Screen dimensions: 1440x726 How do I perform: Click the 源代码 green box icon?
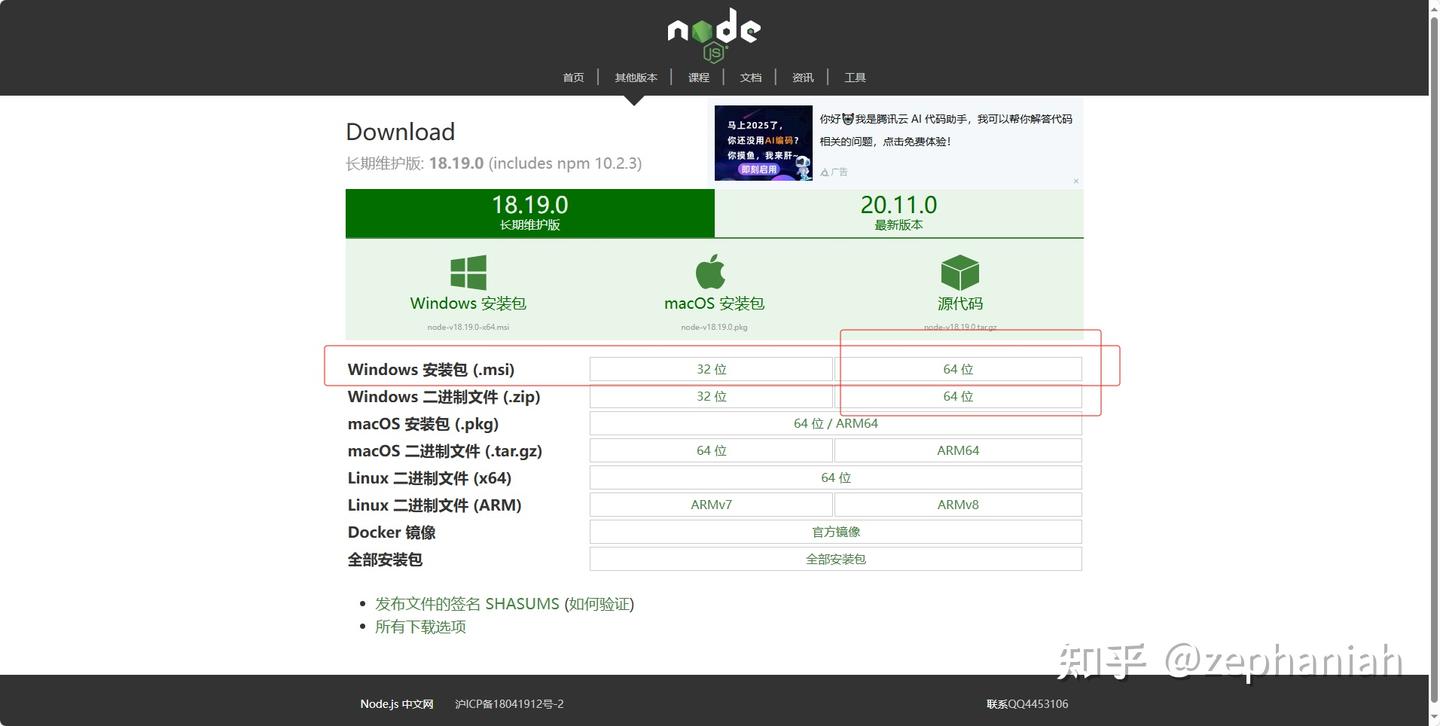point(959,268)
